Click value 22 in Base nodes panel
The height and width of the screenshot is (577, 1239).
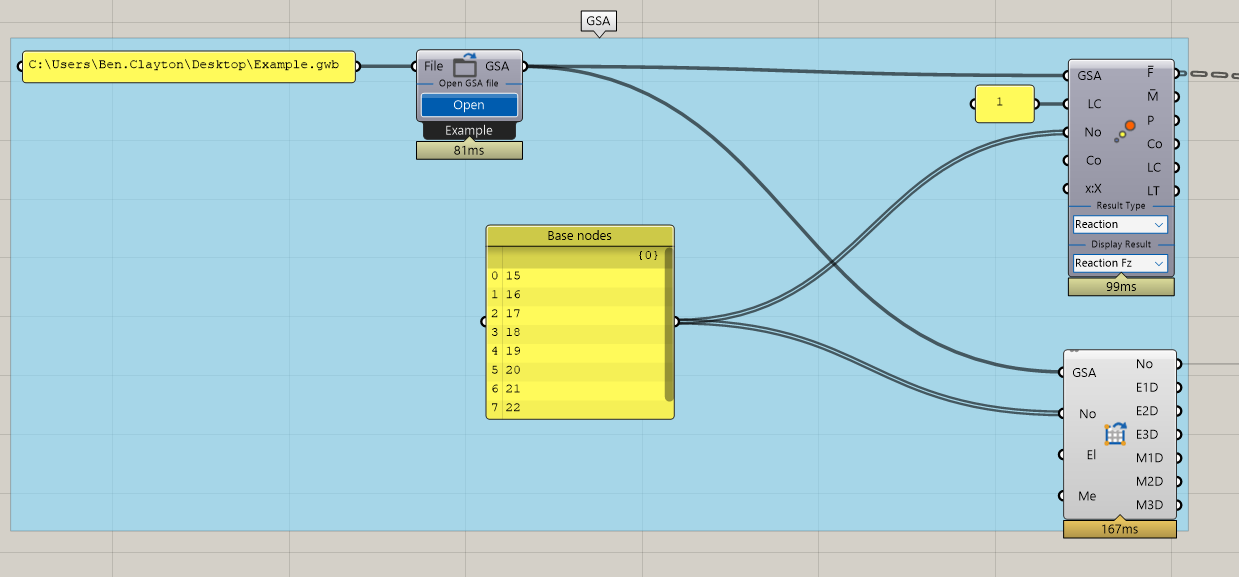(x=513, y=408)
